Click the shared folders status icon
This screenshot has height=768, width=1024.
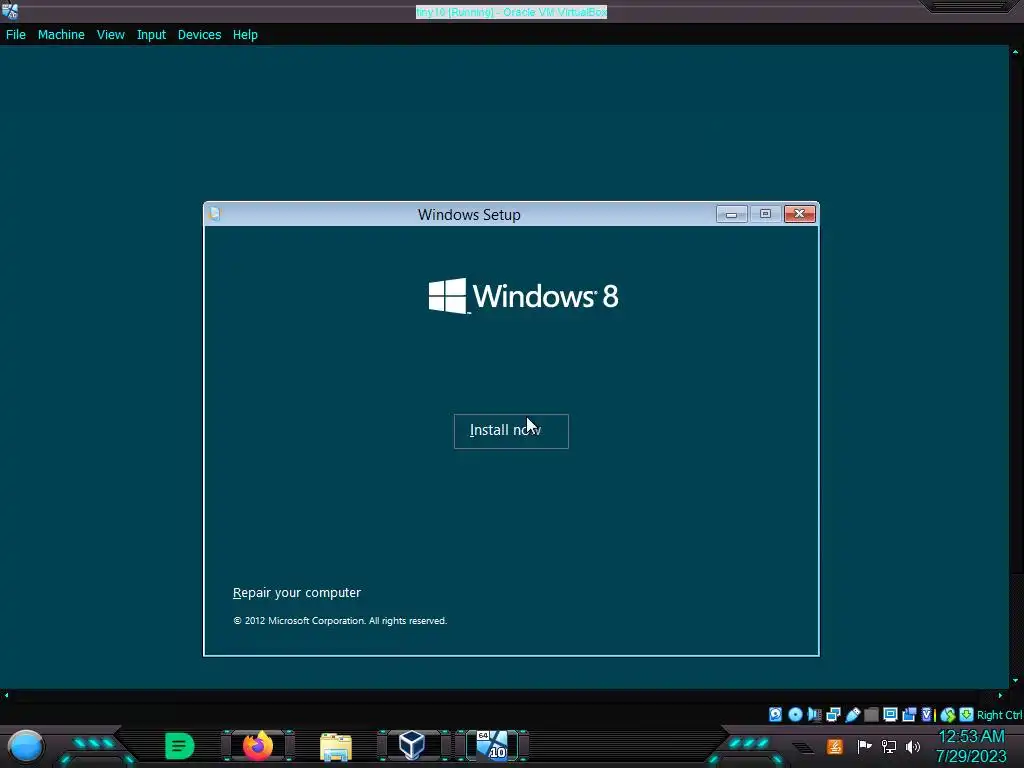click(x=871, y=714)
